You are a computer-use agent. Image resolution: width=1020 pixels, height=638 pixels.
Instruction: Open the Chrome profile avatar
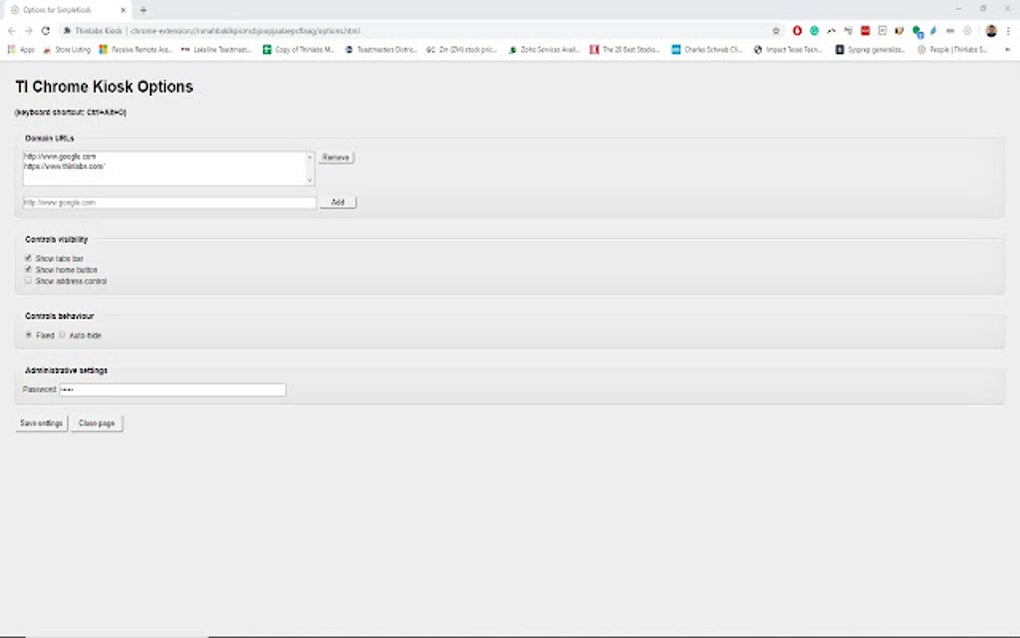(x=990, y=31)
